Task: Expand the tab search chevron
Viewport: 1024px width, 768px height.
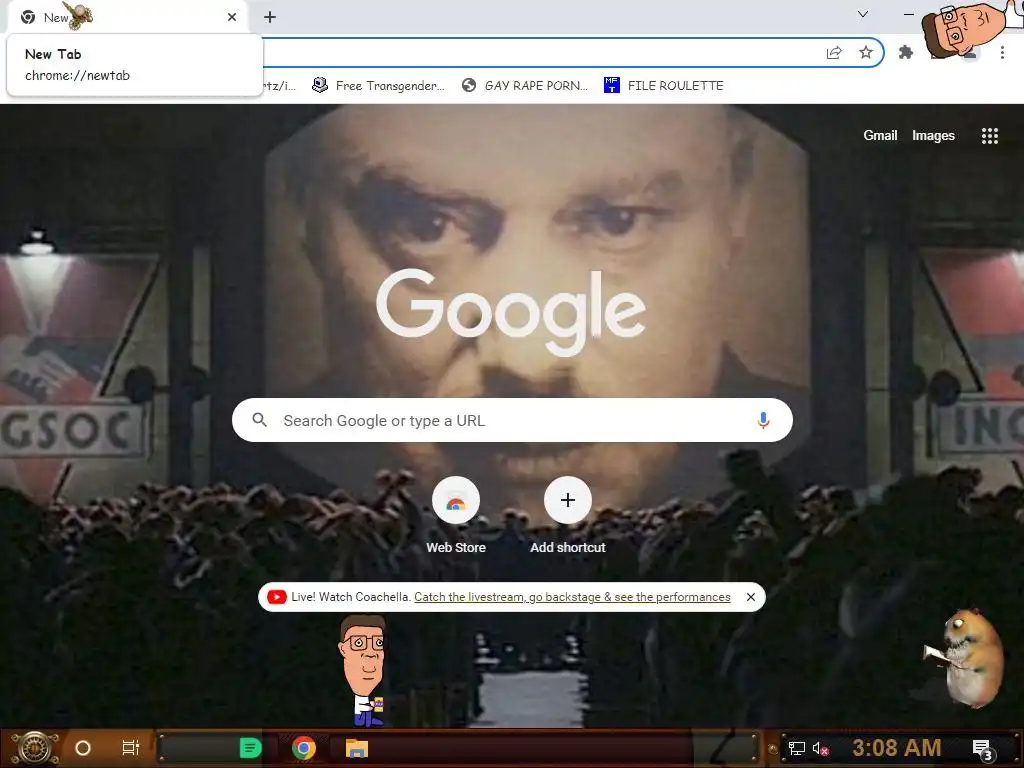Action: 863,14
